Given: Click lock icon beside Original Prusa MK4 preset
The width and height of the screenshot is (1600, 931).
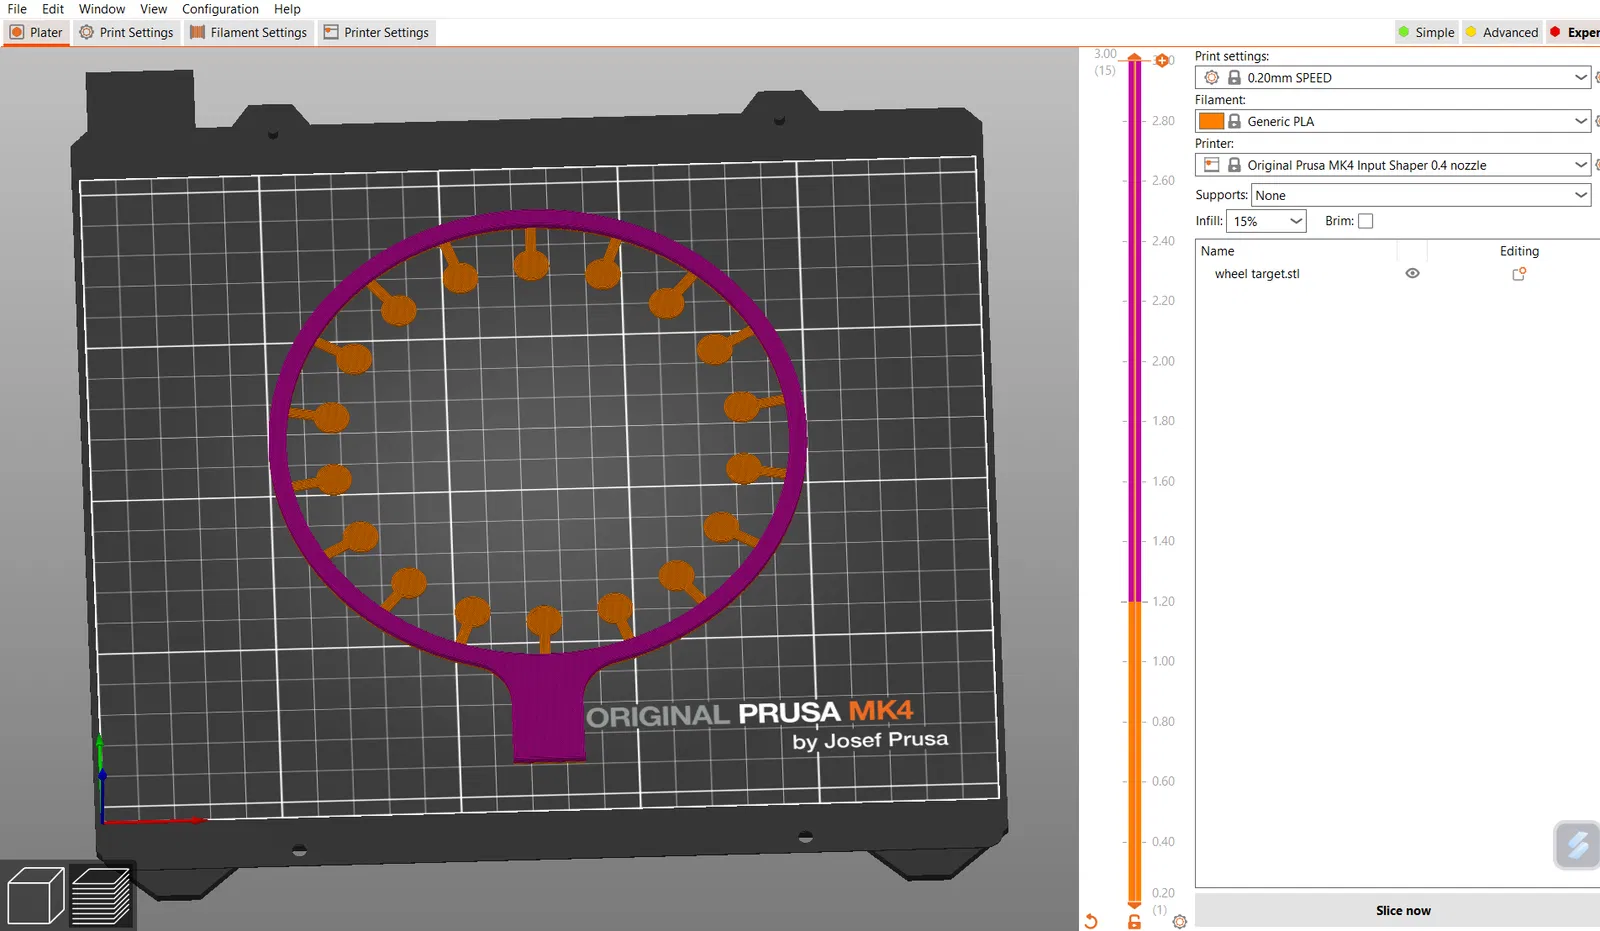Looking at the screenshot, I should point(1234,165).
